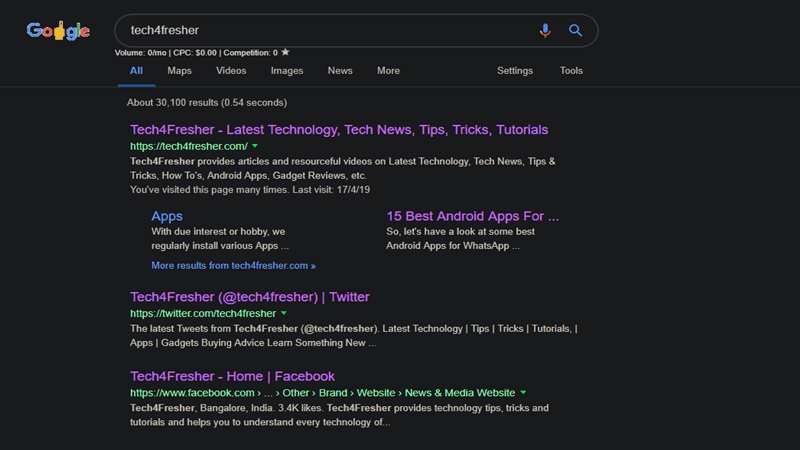Open Tech4Fresher - Home | Facebook result
Viewport: 800px width, 450px height.
pyautogui.click(x=232, y=377)
